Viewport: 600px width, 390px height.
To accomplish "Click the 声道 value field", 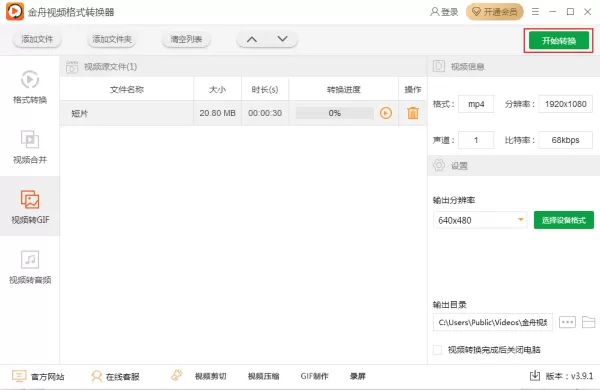I will (476, 140).
